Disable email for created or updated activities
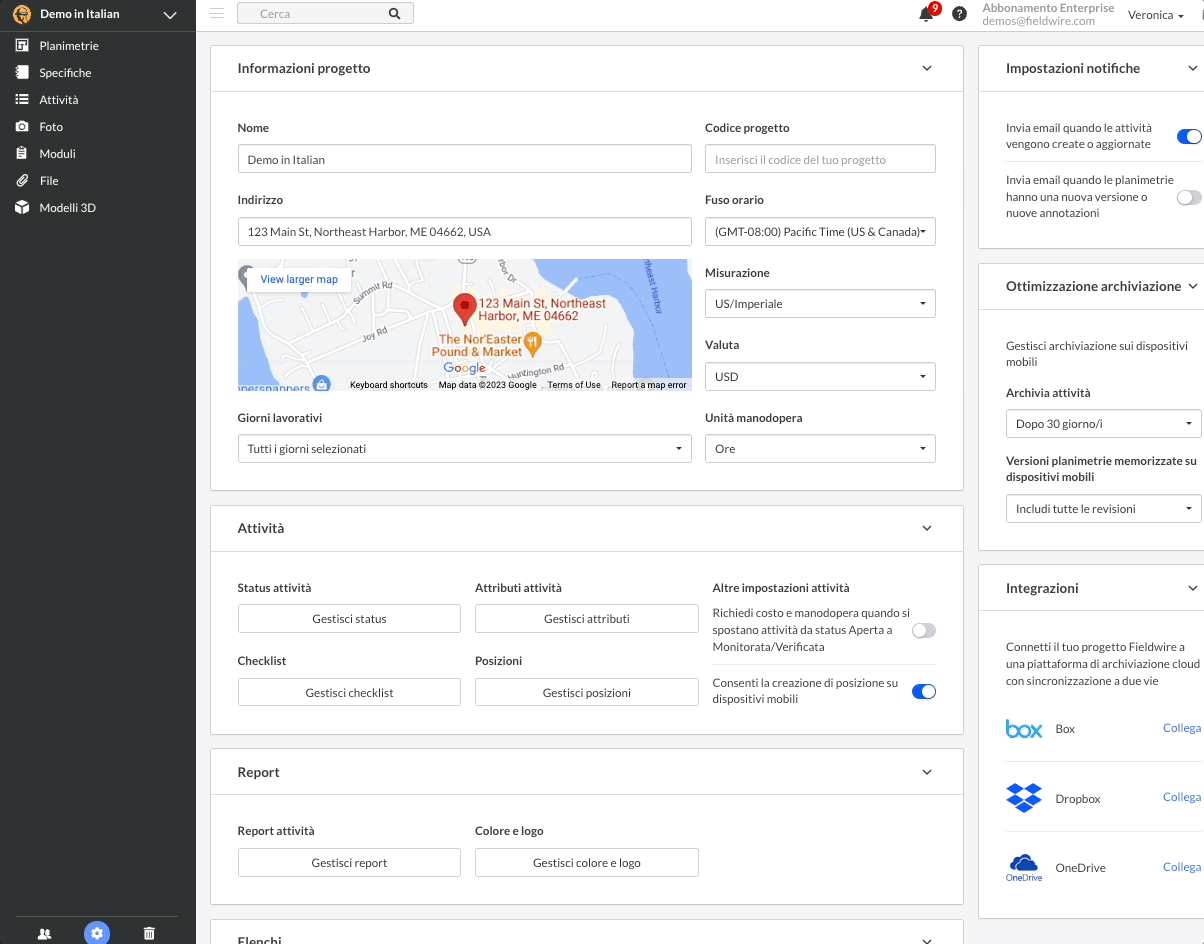Screen dimensions: 1204x944 [x=1189, y=137]
